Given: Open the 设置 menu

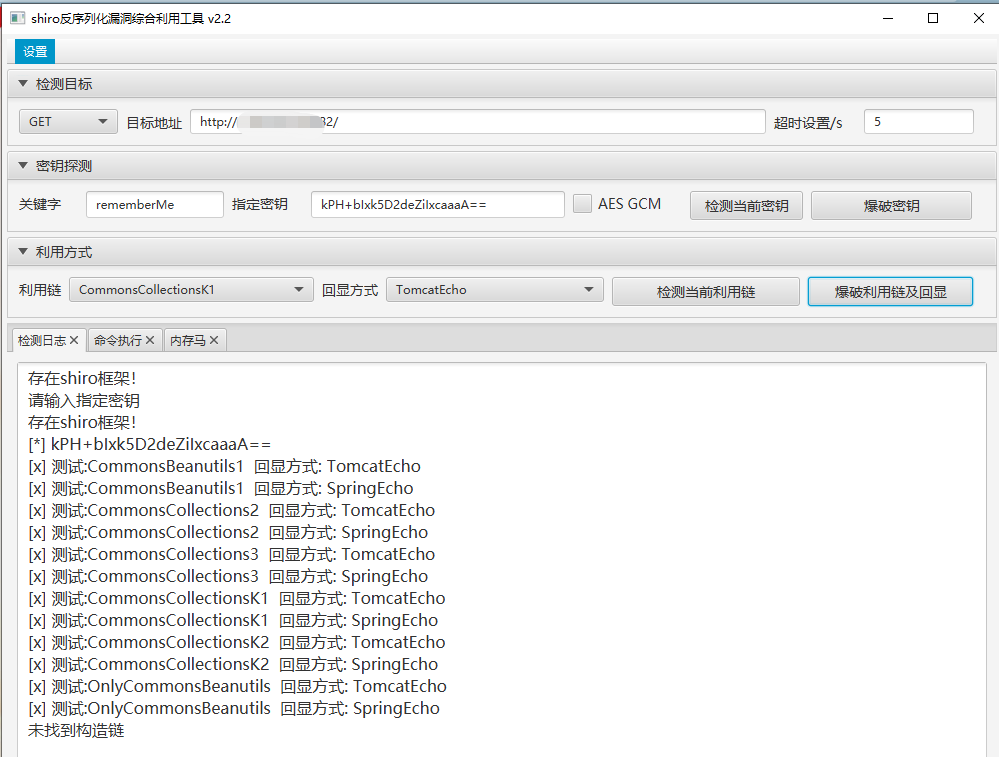Looking at the screenshot, I should pyautogui.click(x=35, y=52).
